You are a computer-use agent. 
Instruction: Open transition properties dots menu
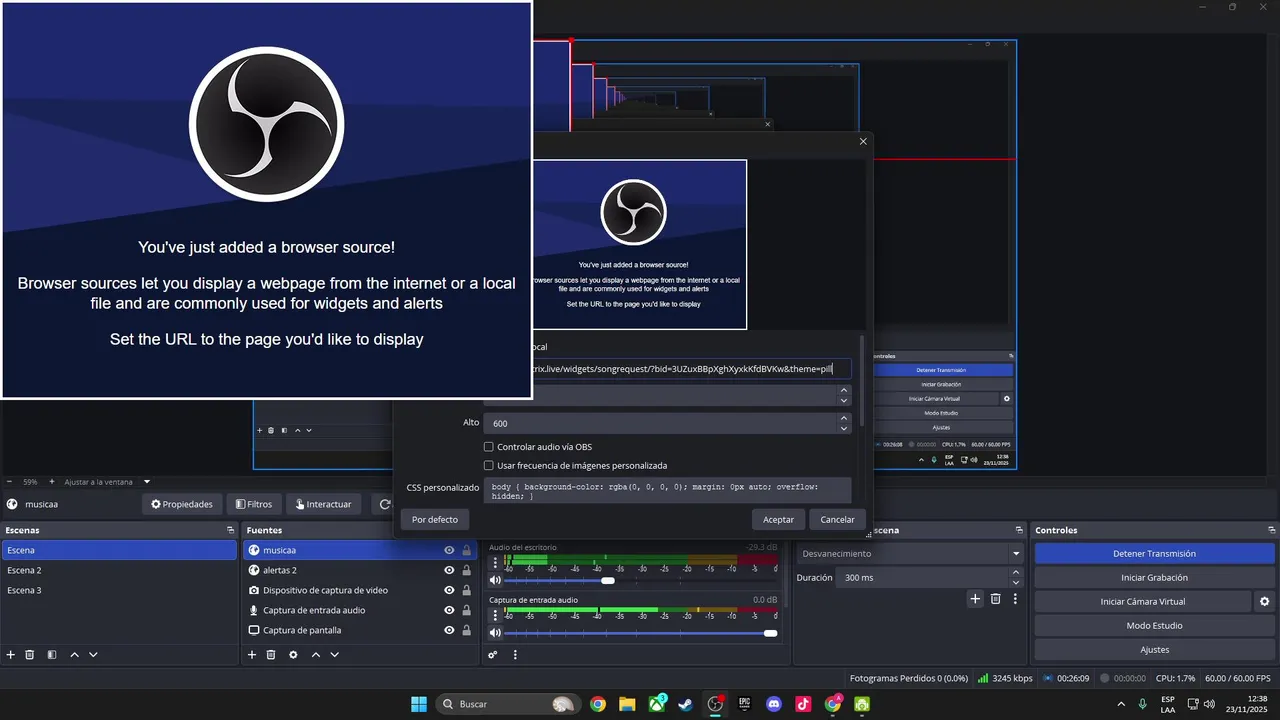coord(1015,598)
